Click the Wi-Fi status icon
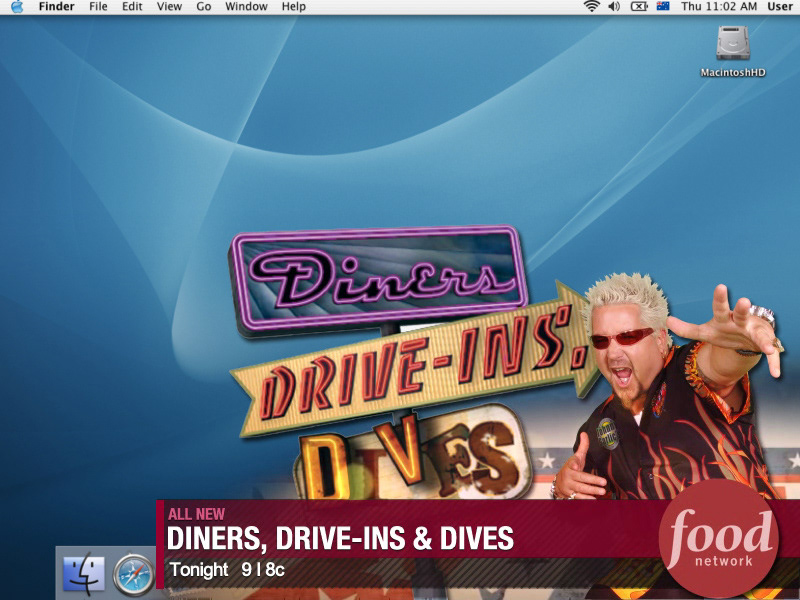The height and width of the screenshot is (600, 800). coord(591,7)
